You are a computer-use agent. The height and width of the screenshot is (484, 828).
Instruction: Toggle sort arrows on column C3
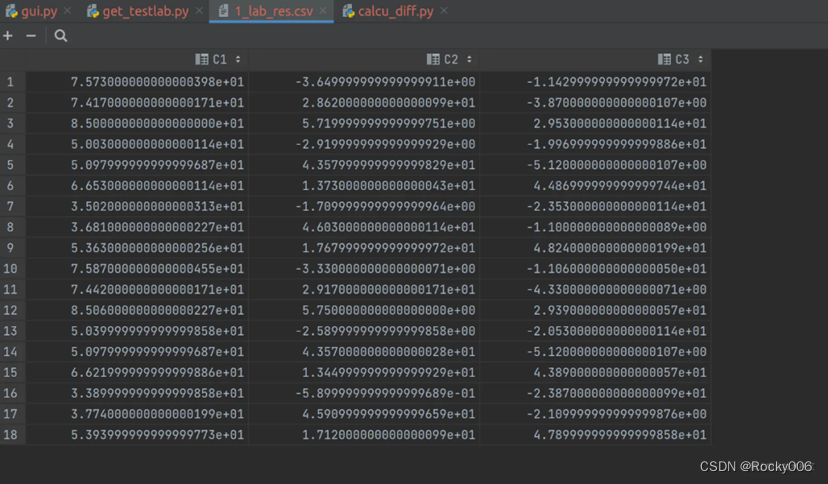701,60
